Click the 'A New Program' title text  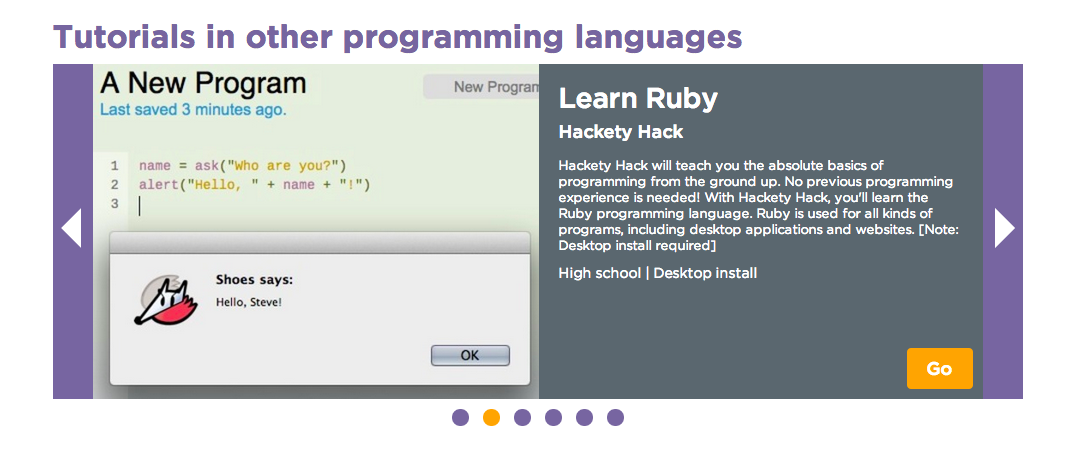click(x=203, y=83)
